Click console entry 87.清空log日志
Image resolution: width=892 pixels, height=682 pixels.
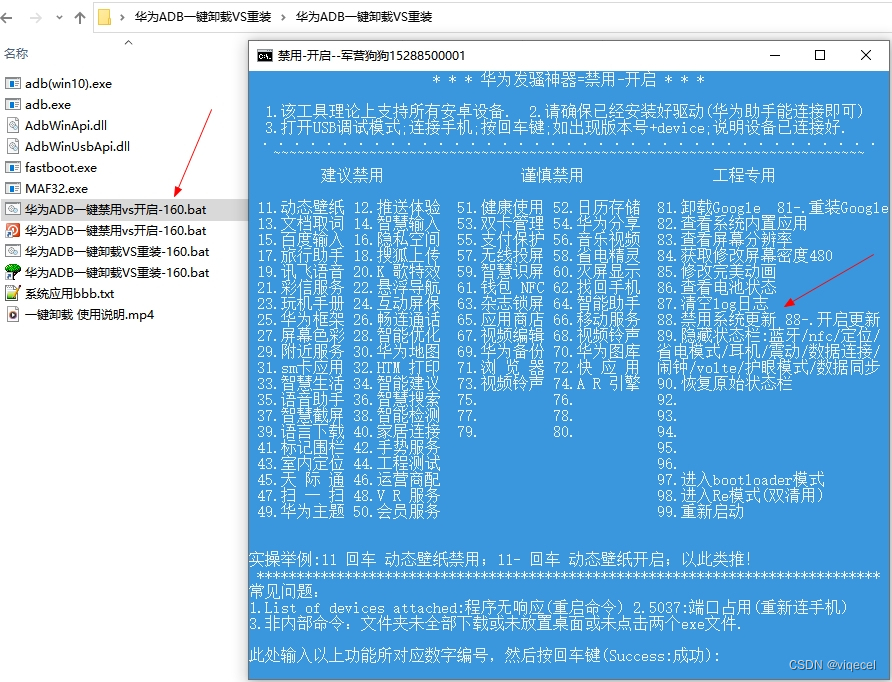[x=713, y=303]
